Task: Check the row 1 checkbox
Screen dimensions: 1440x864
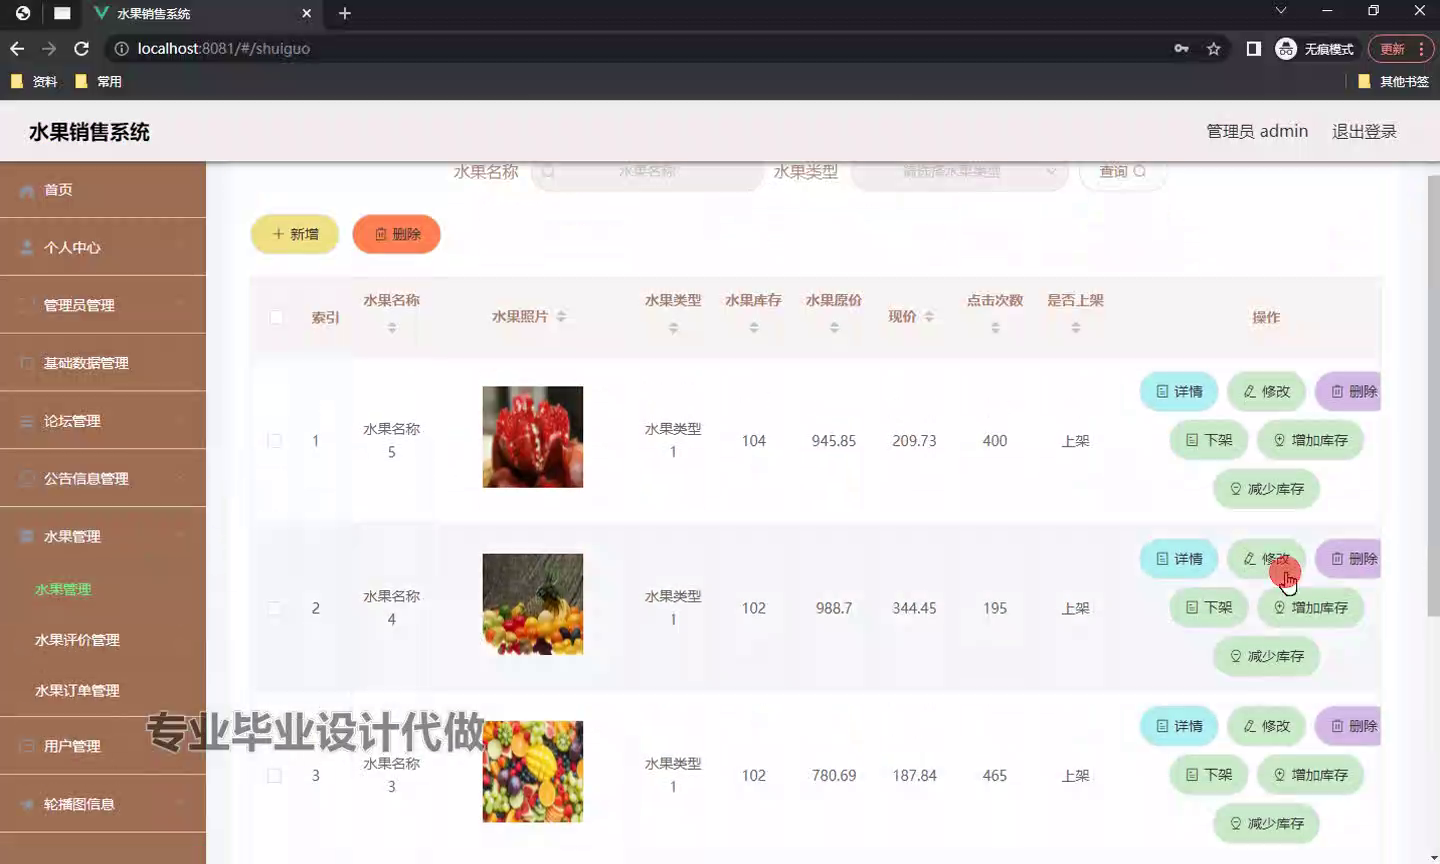Action: [x=274, y=441]
